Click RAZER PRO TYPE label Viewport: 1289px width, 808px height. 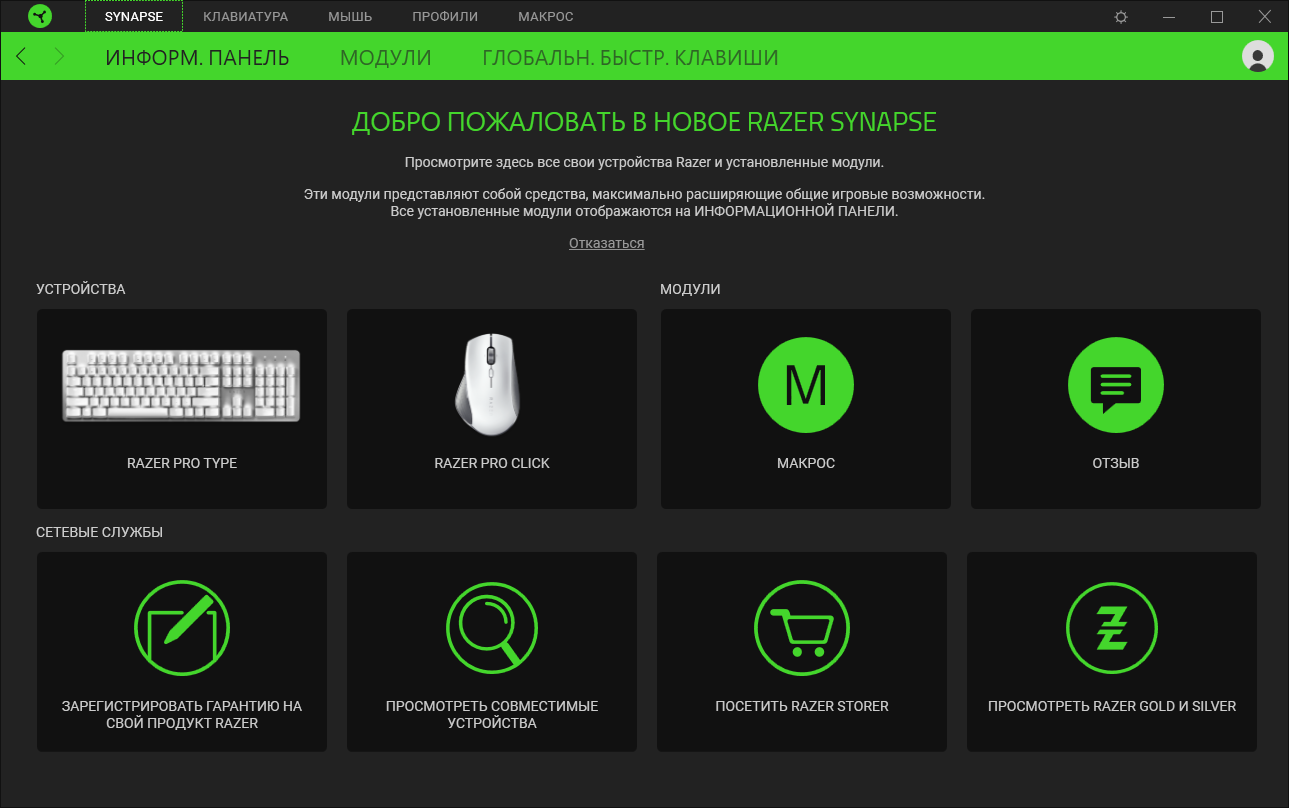click(182, 463)
